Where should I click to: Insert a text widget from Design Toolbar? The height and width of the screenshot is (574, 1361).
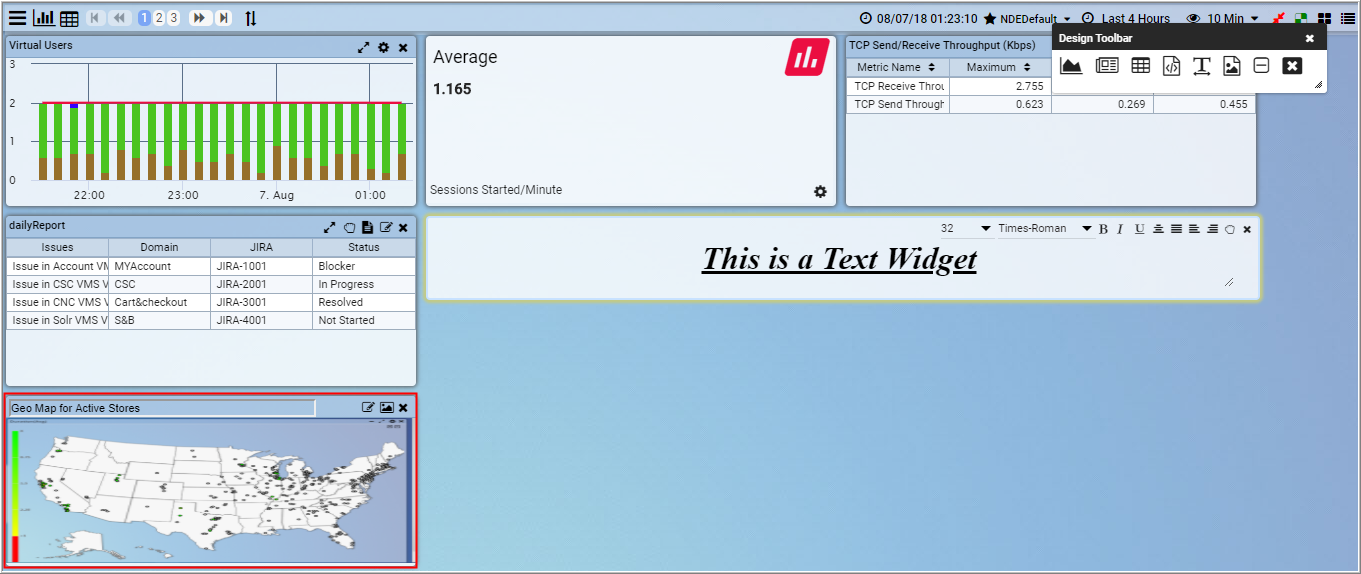click(x=1202, y=66)
